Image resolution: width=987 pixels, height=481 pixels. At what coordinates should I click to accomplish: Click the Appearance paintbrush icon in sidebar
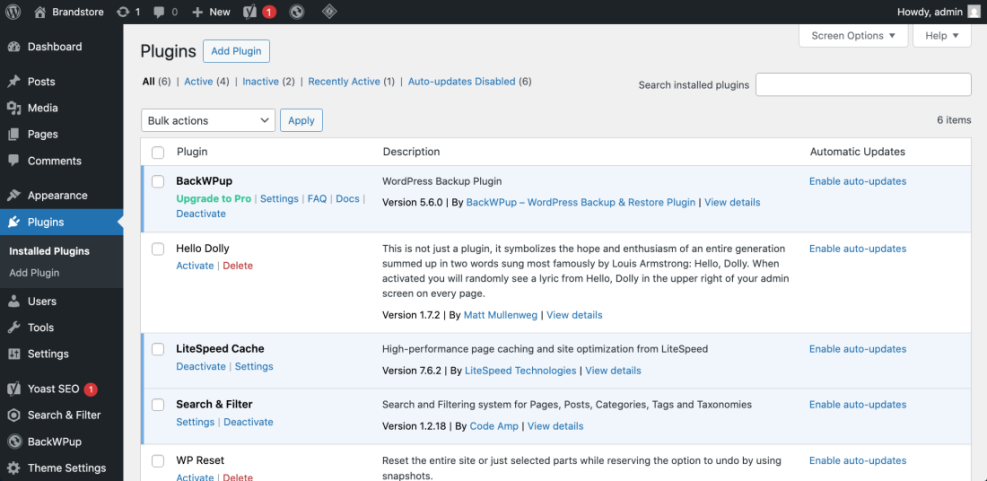pyautogui.click(x=14, y=195)
